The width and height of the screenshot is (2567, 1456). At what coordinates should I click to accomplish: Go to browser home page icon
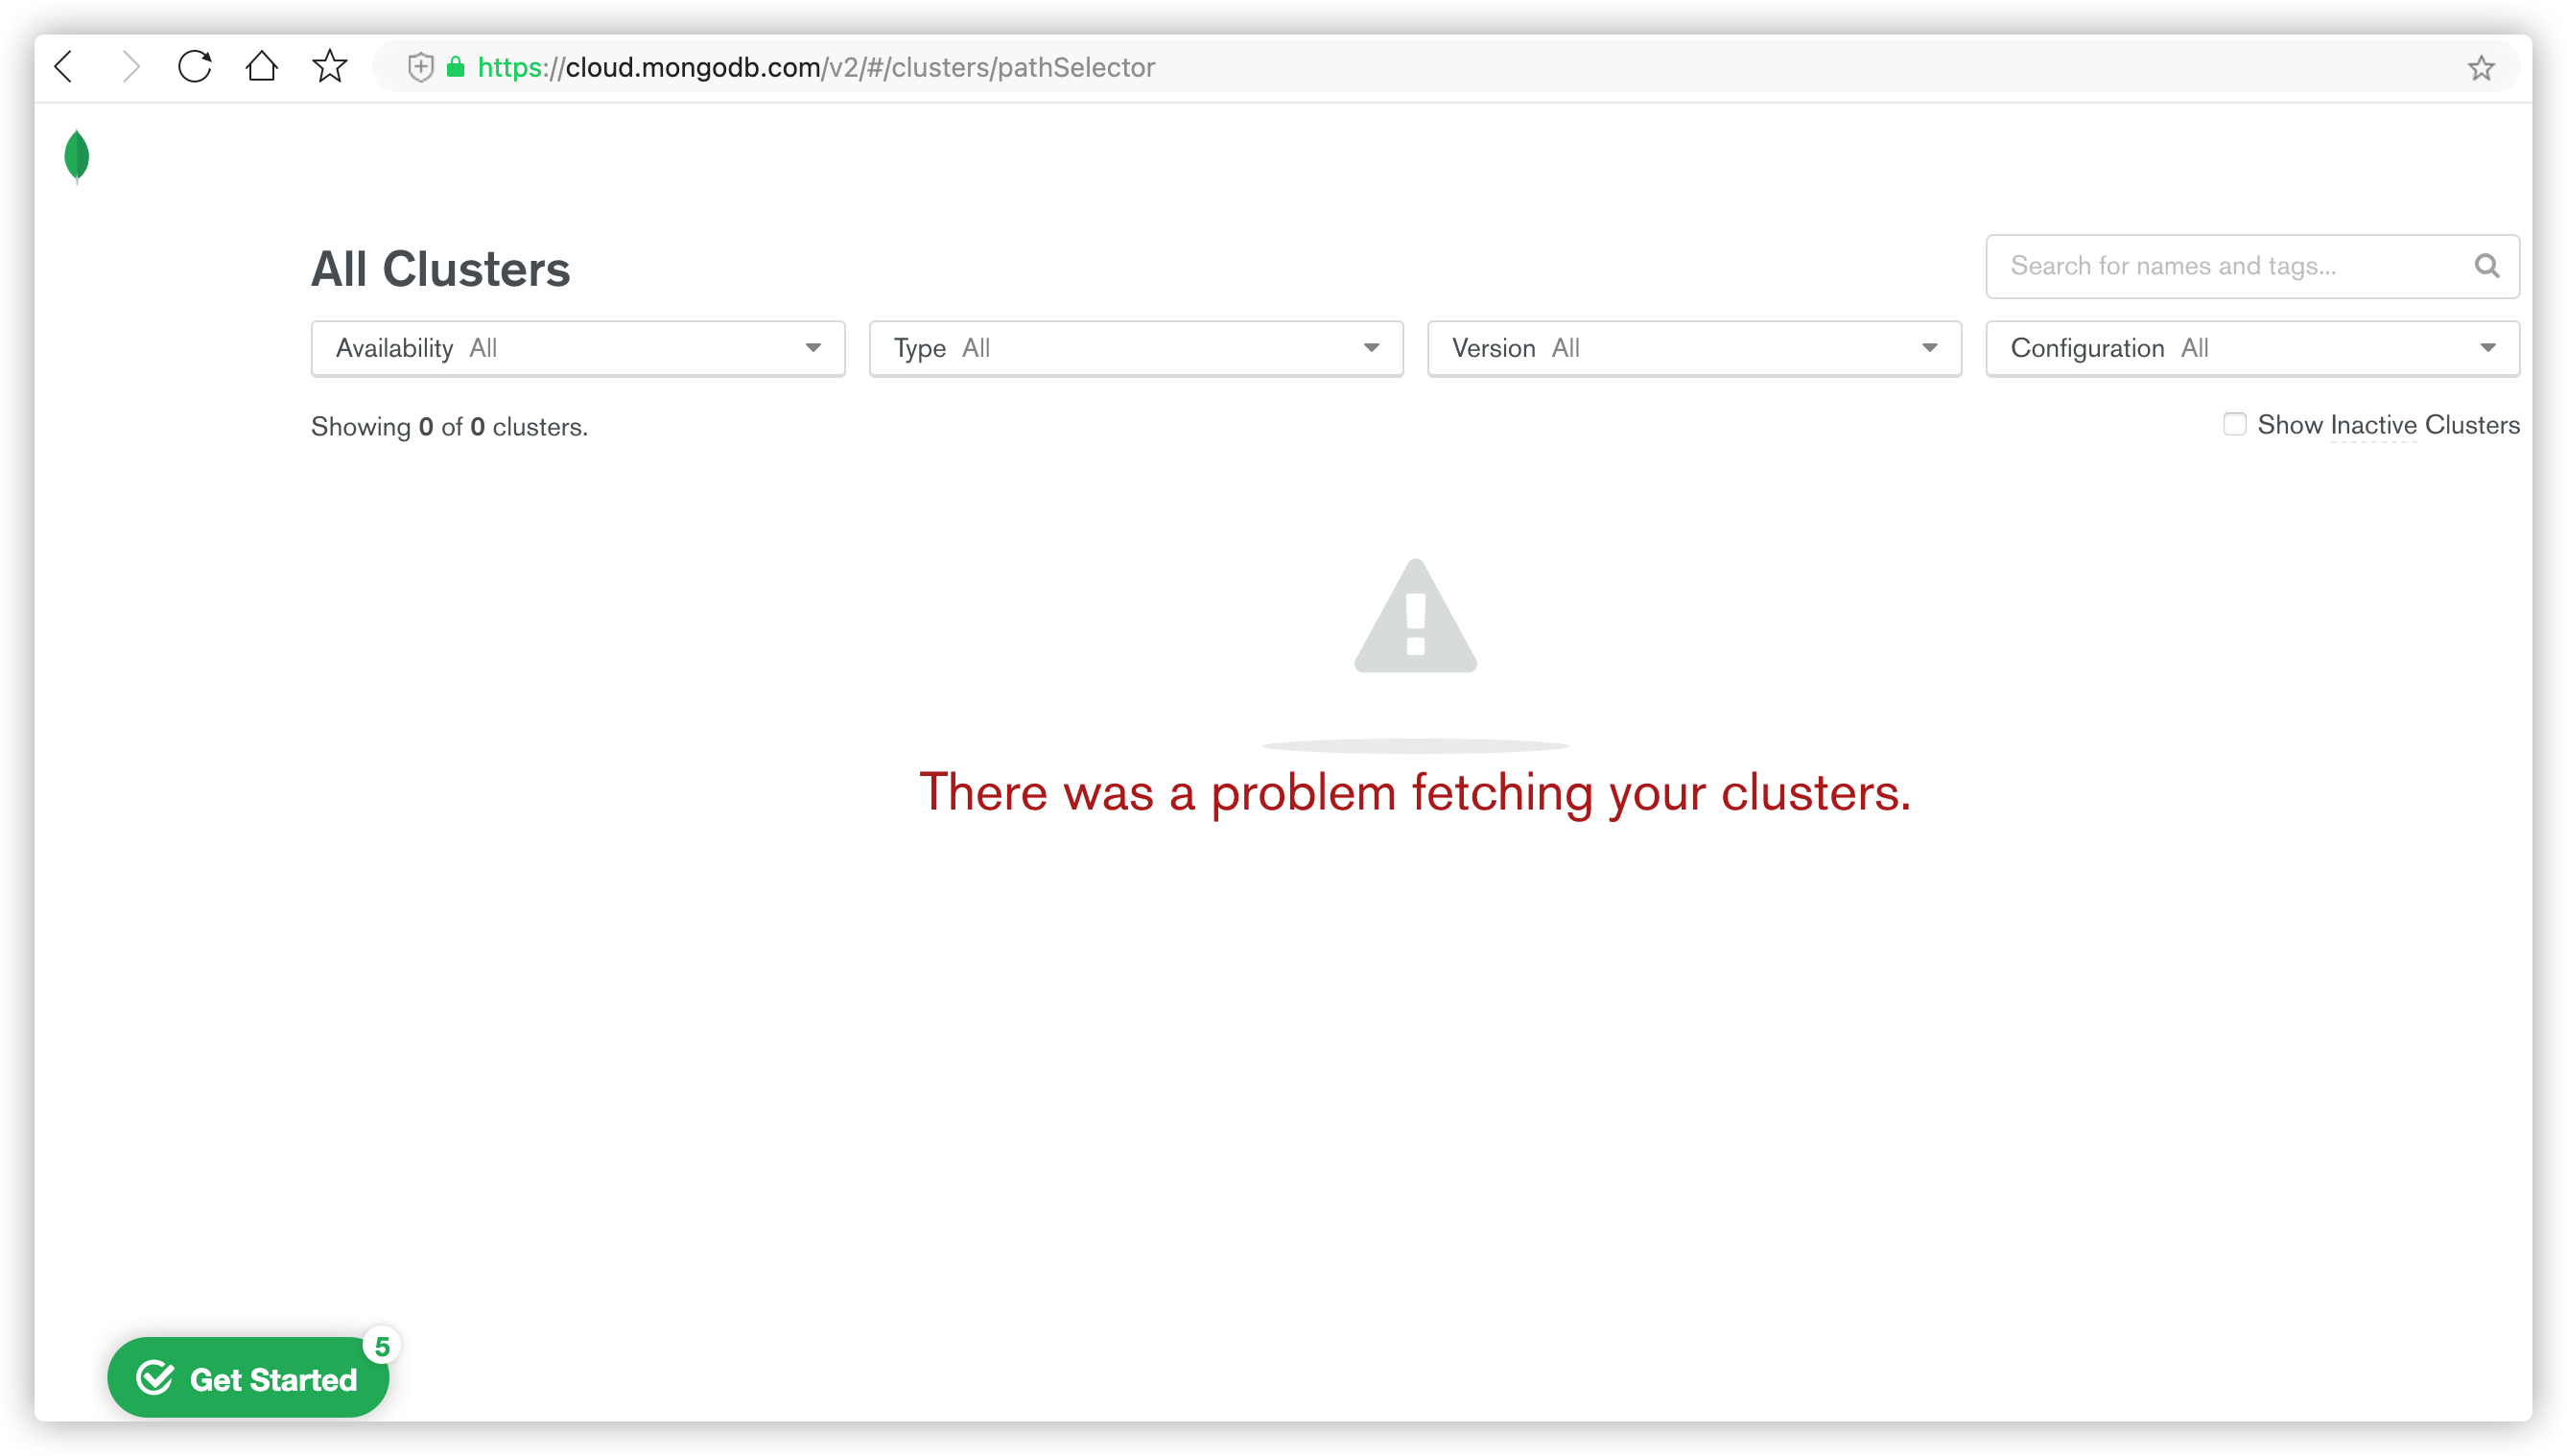[262, 67]
